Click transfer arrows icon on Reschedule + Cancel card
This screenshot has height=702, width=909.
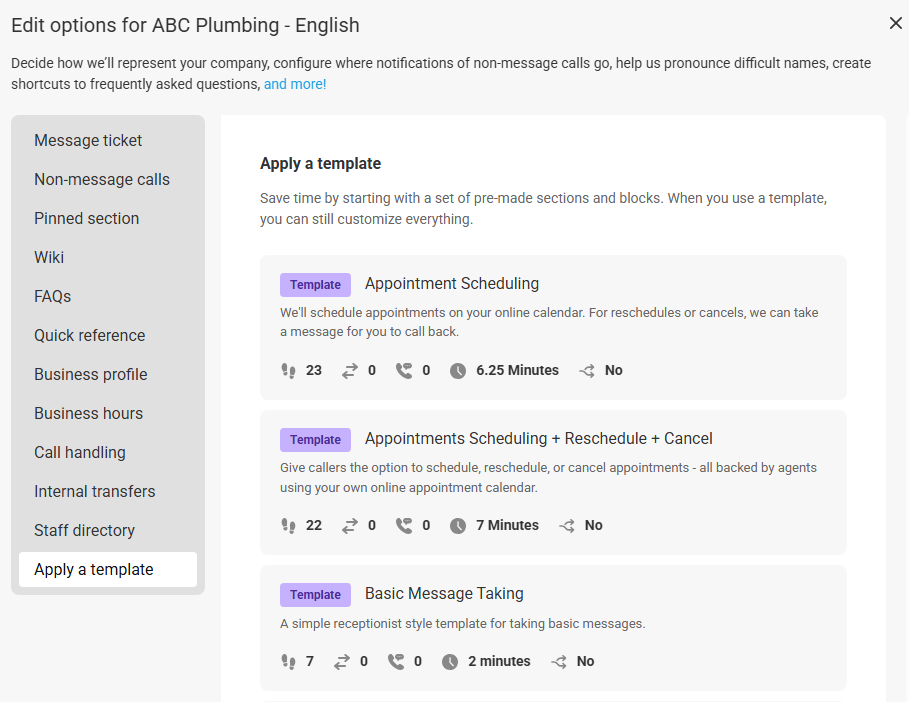pos(350,526)
